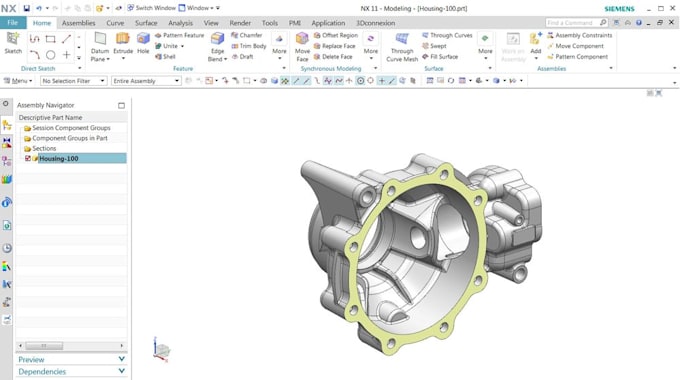Select the Line sketch tool
Screen dimensions: 680x380
point(66,39)
